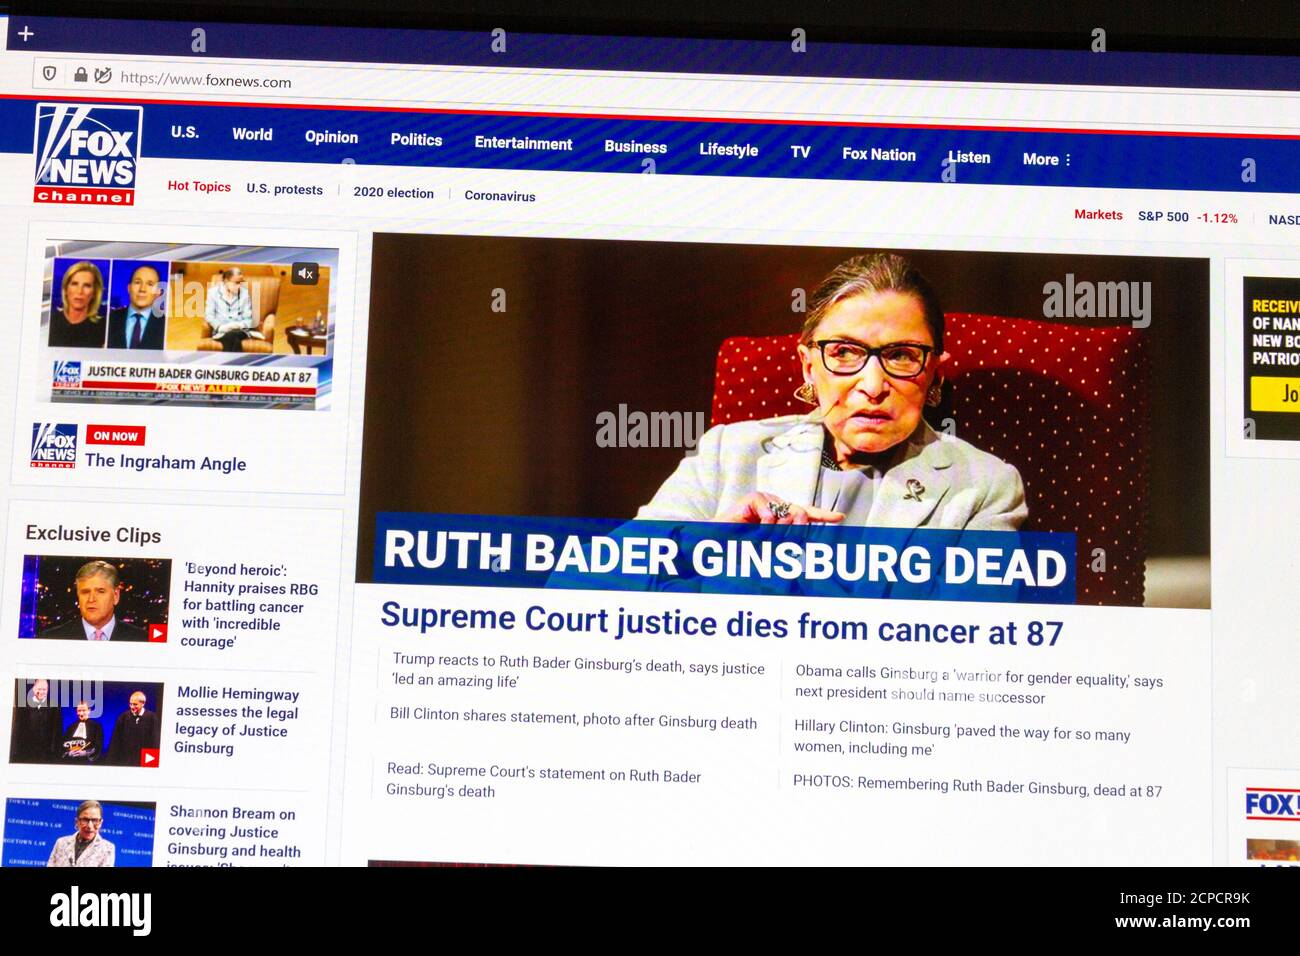The image size is (1300, 956).
Task: Click the tracking protection shield icon
Action: (49, 74)
